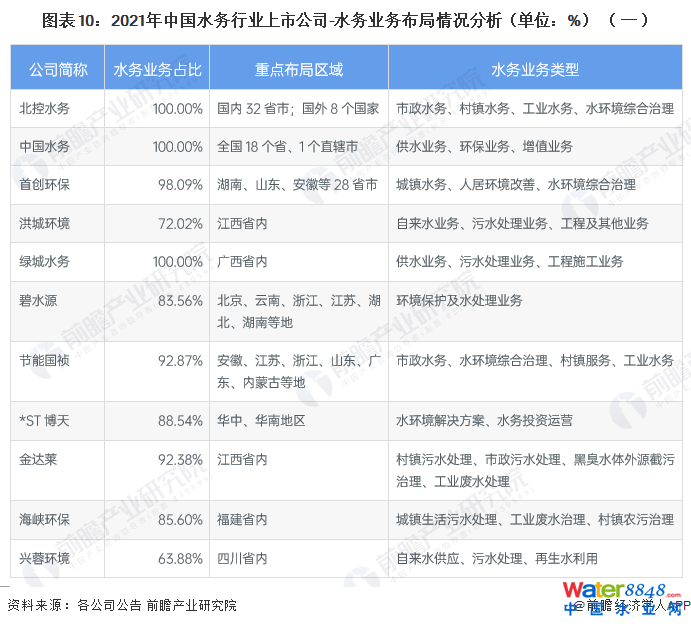Select the 自来水供应、污水处理、再生水利用 cell

(x=497, y=558)
